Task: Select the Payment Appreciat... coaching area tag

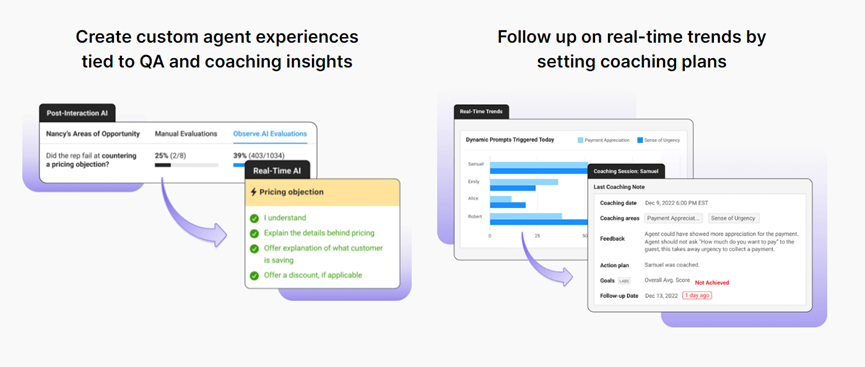Action: 674,218
